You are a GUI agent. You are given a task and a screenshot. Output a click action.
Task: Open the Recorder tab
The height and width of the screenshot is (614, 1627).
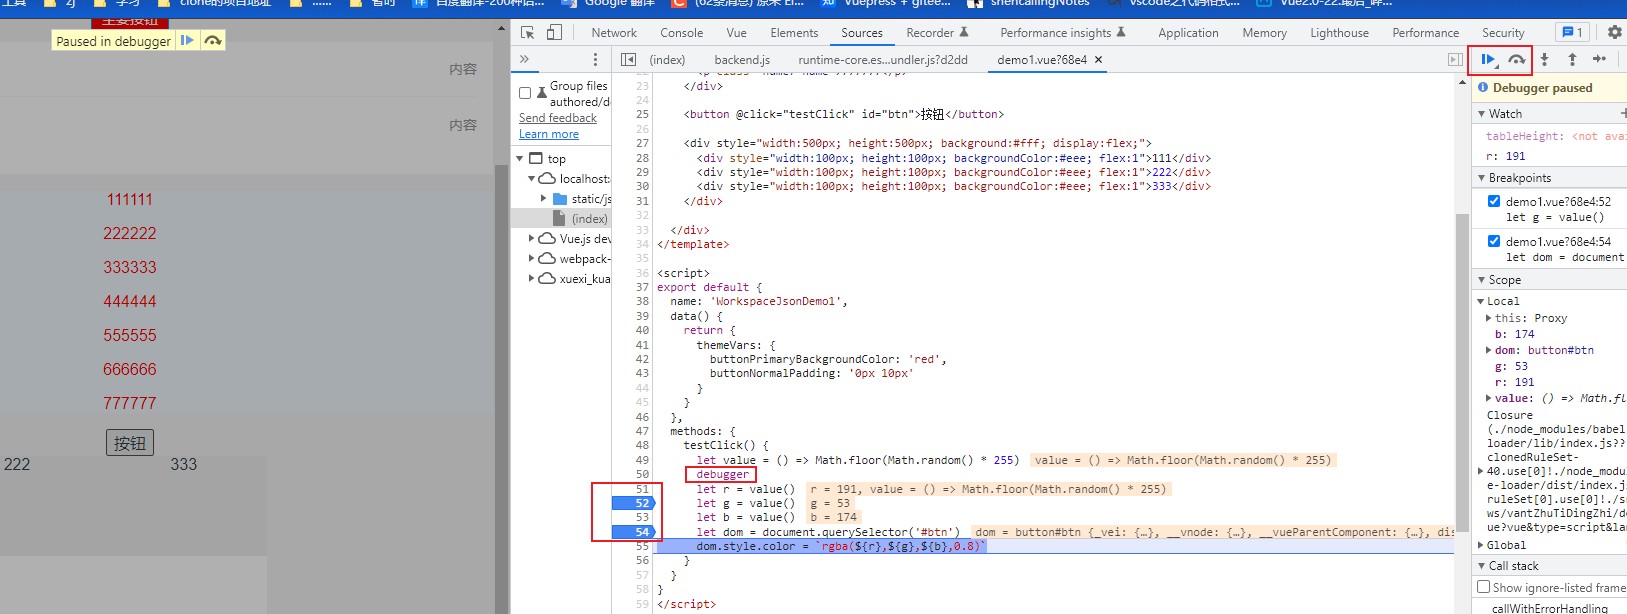(x=937, y=32)
